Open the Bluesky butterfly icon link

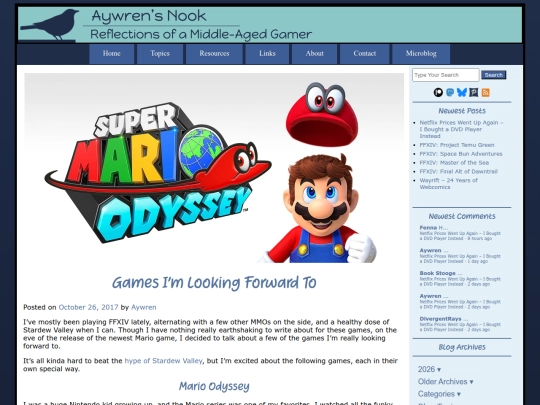click(x=462, y=92)
